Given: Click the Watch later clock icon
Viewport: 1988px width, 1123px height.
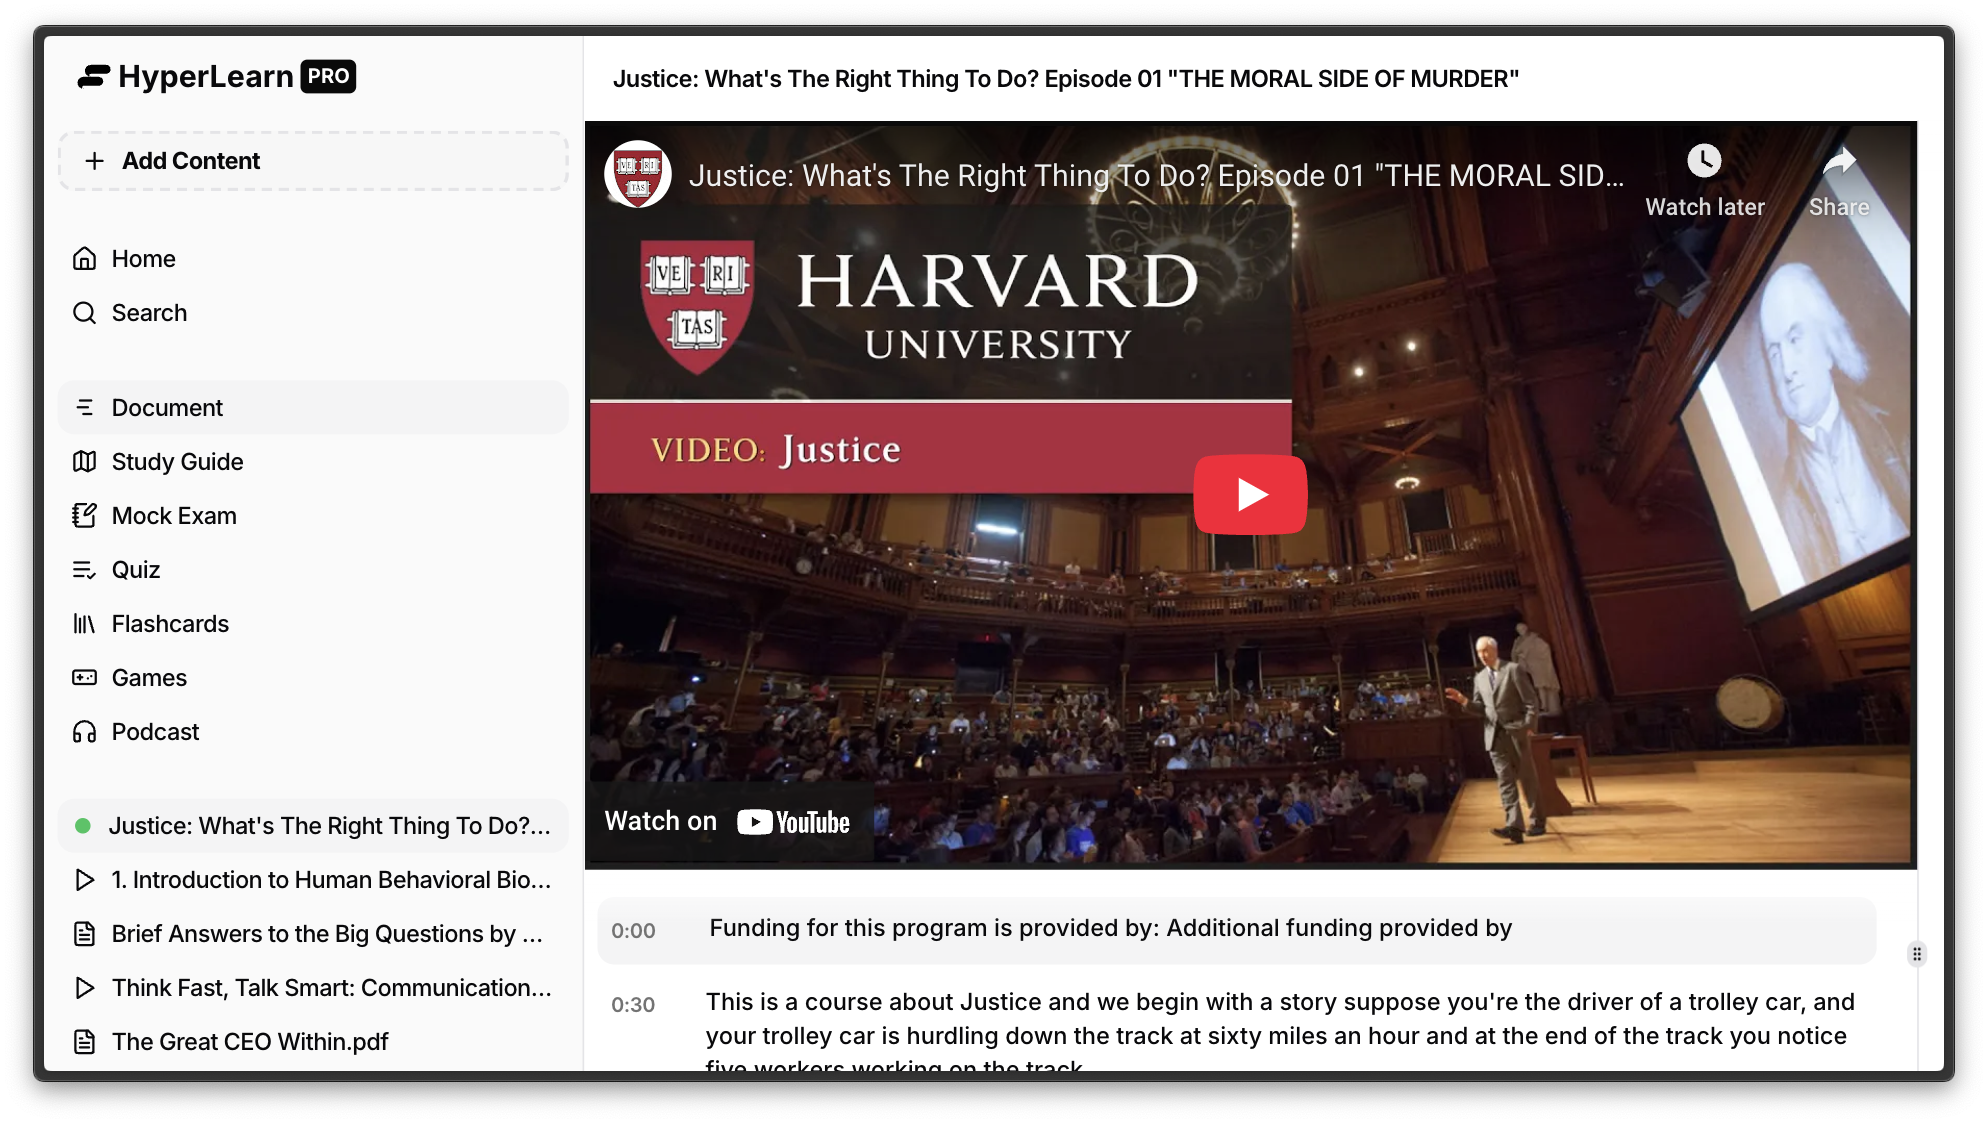Looking at the screenshot, I should tap(1705, 161).
